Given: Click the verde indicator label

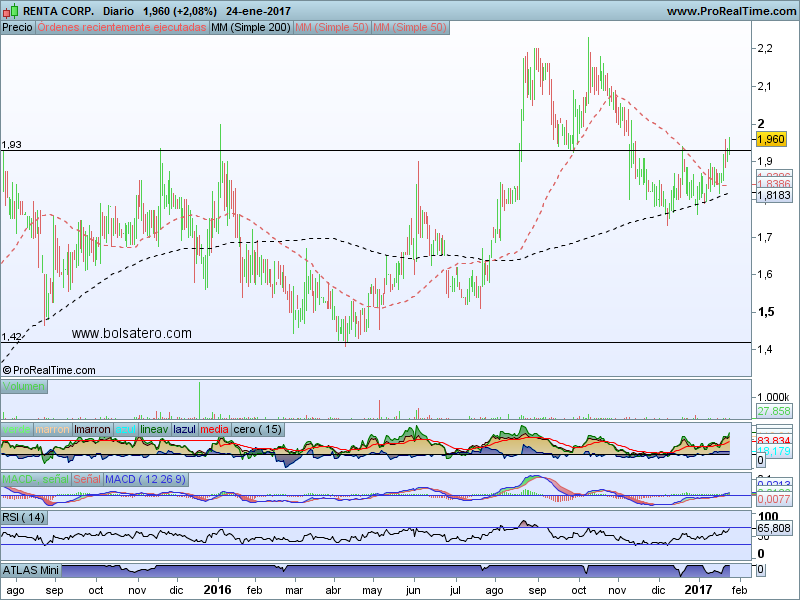Looking at the screenshot, I should [x=17, y=430].
